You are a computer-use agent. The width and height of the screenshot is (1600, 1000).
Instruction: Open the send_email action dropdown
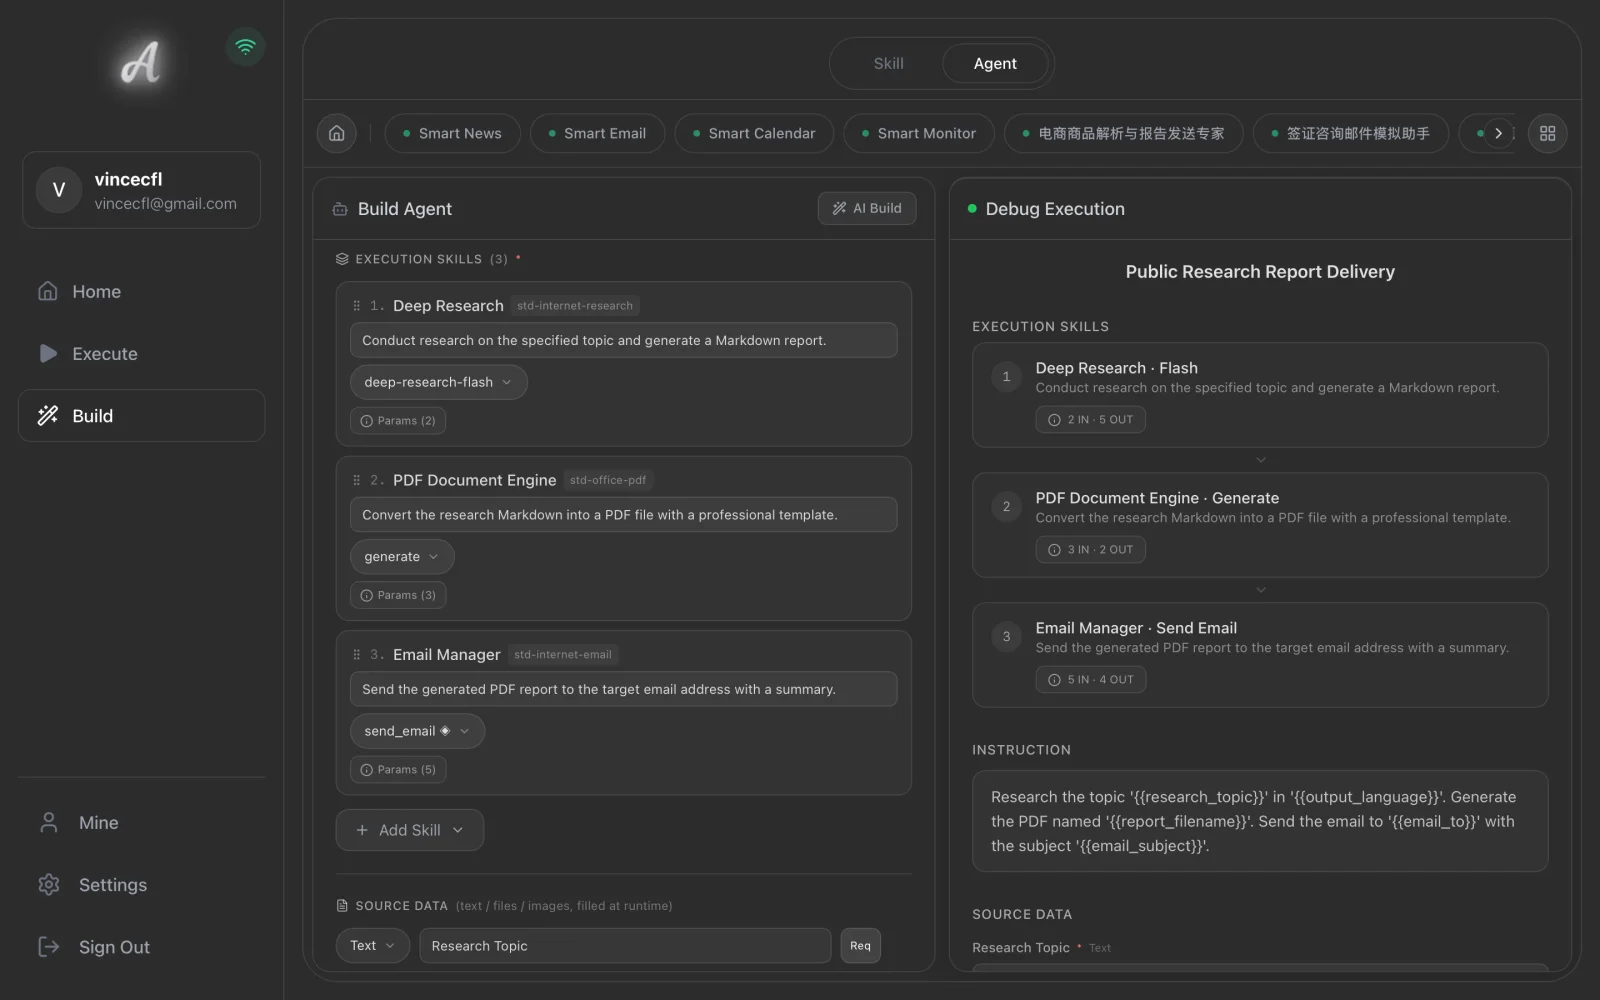(417, 731)
